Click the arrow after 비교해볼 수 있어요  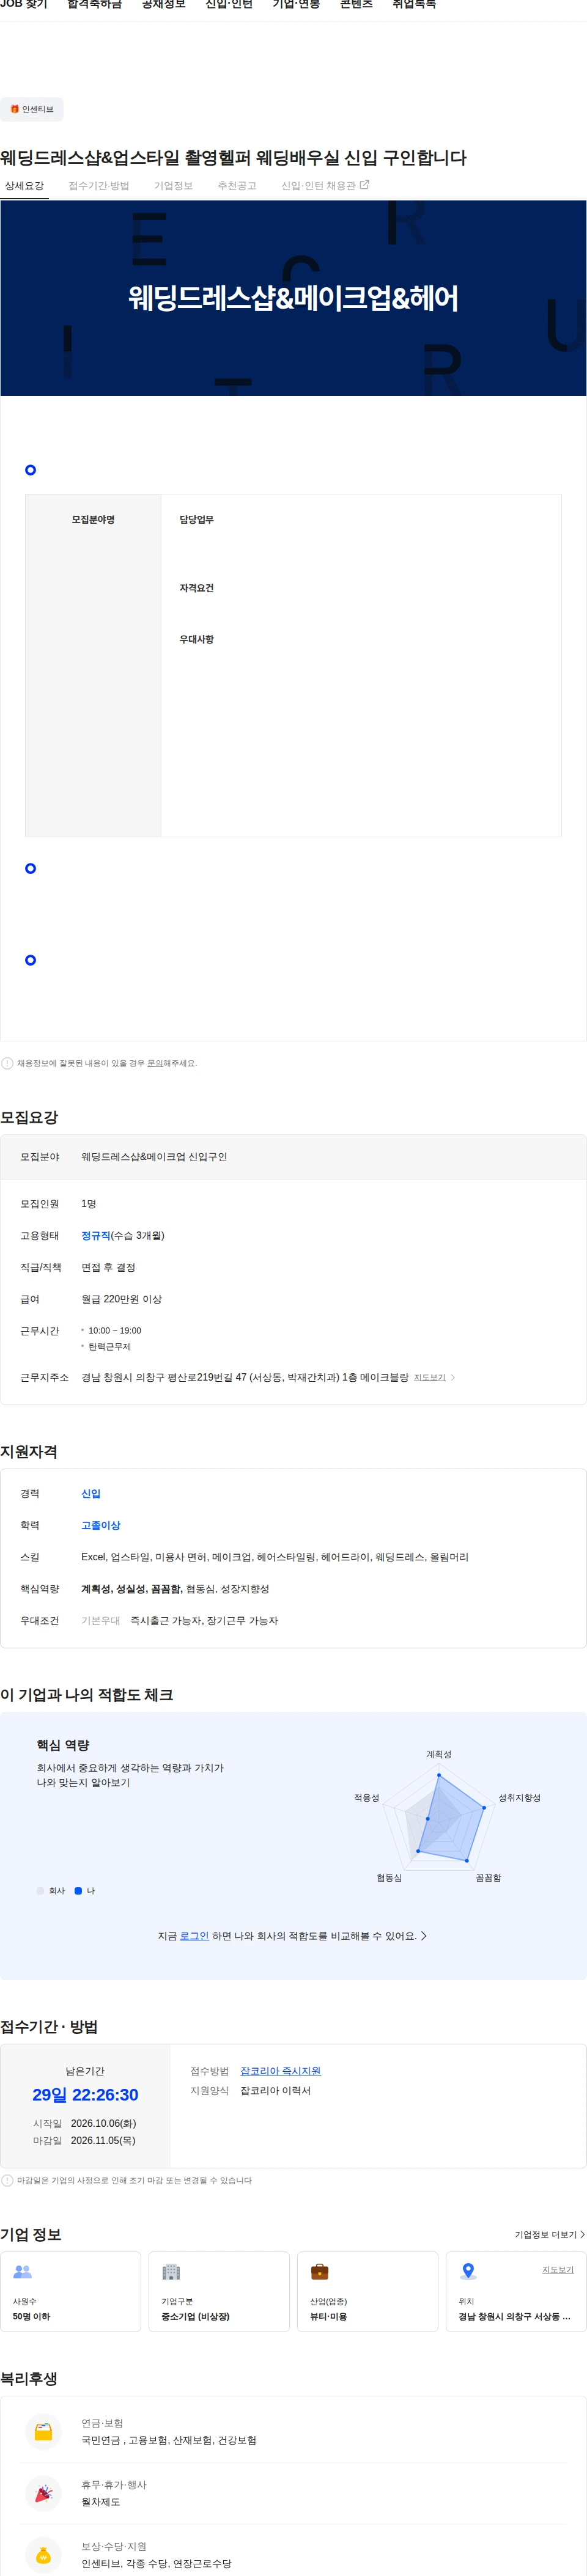click(x=424, y=1936)
